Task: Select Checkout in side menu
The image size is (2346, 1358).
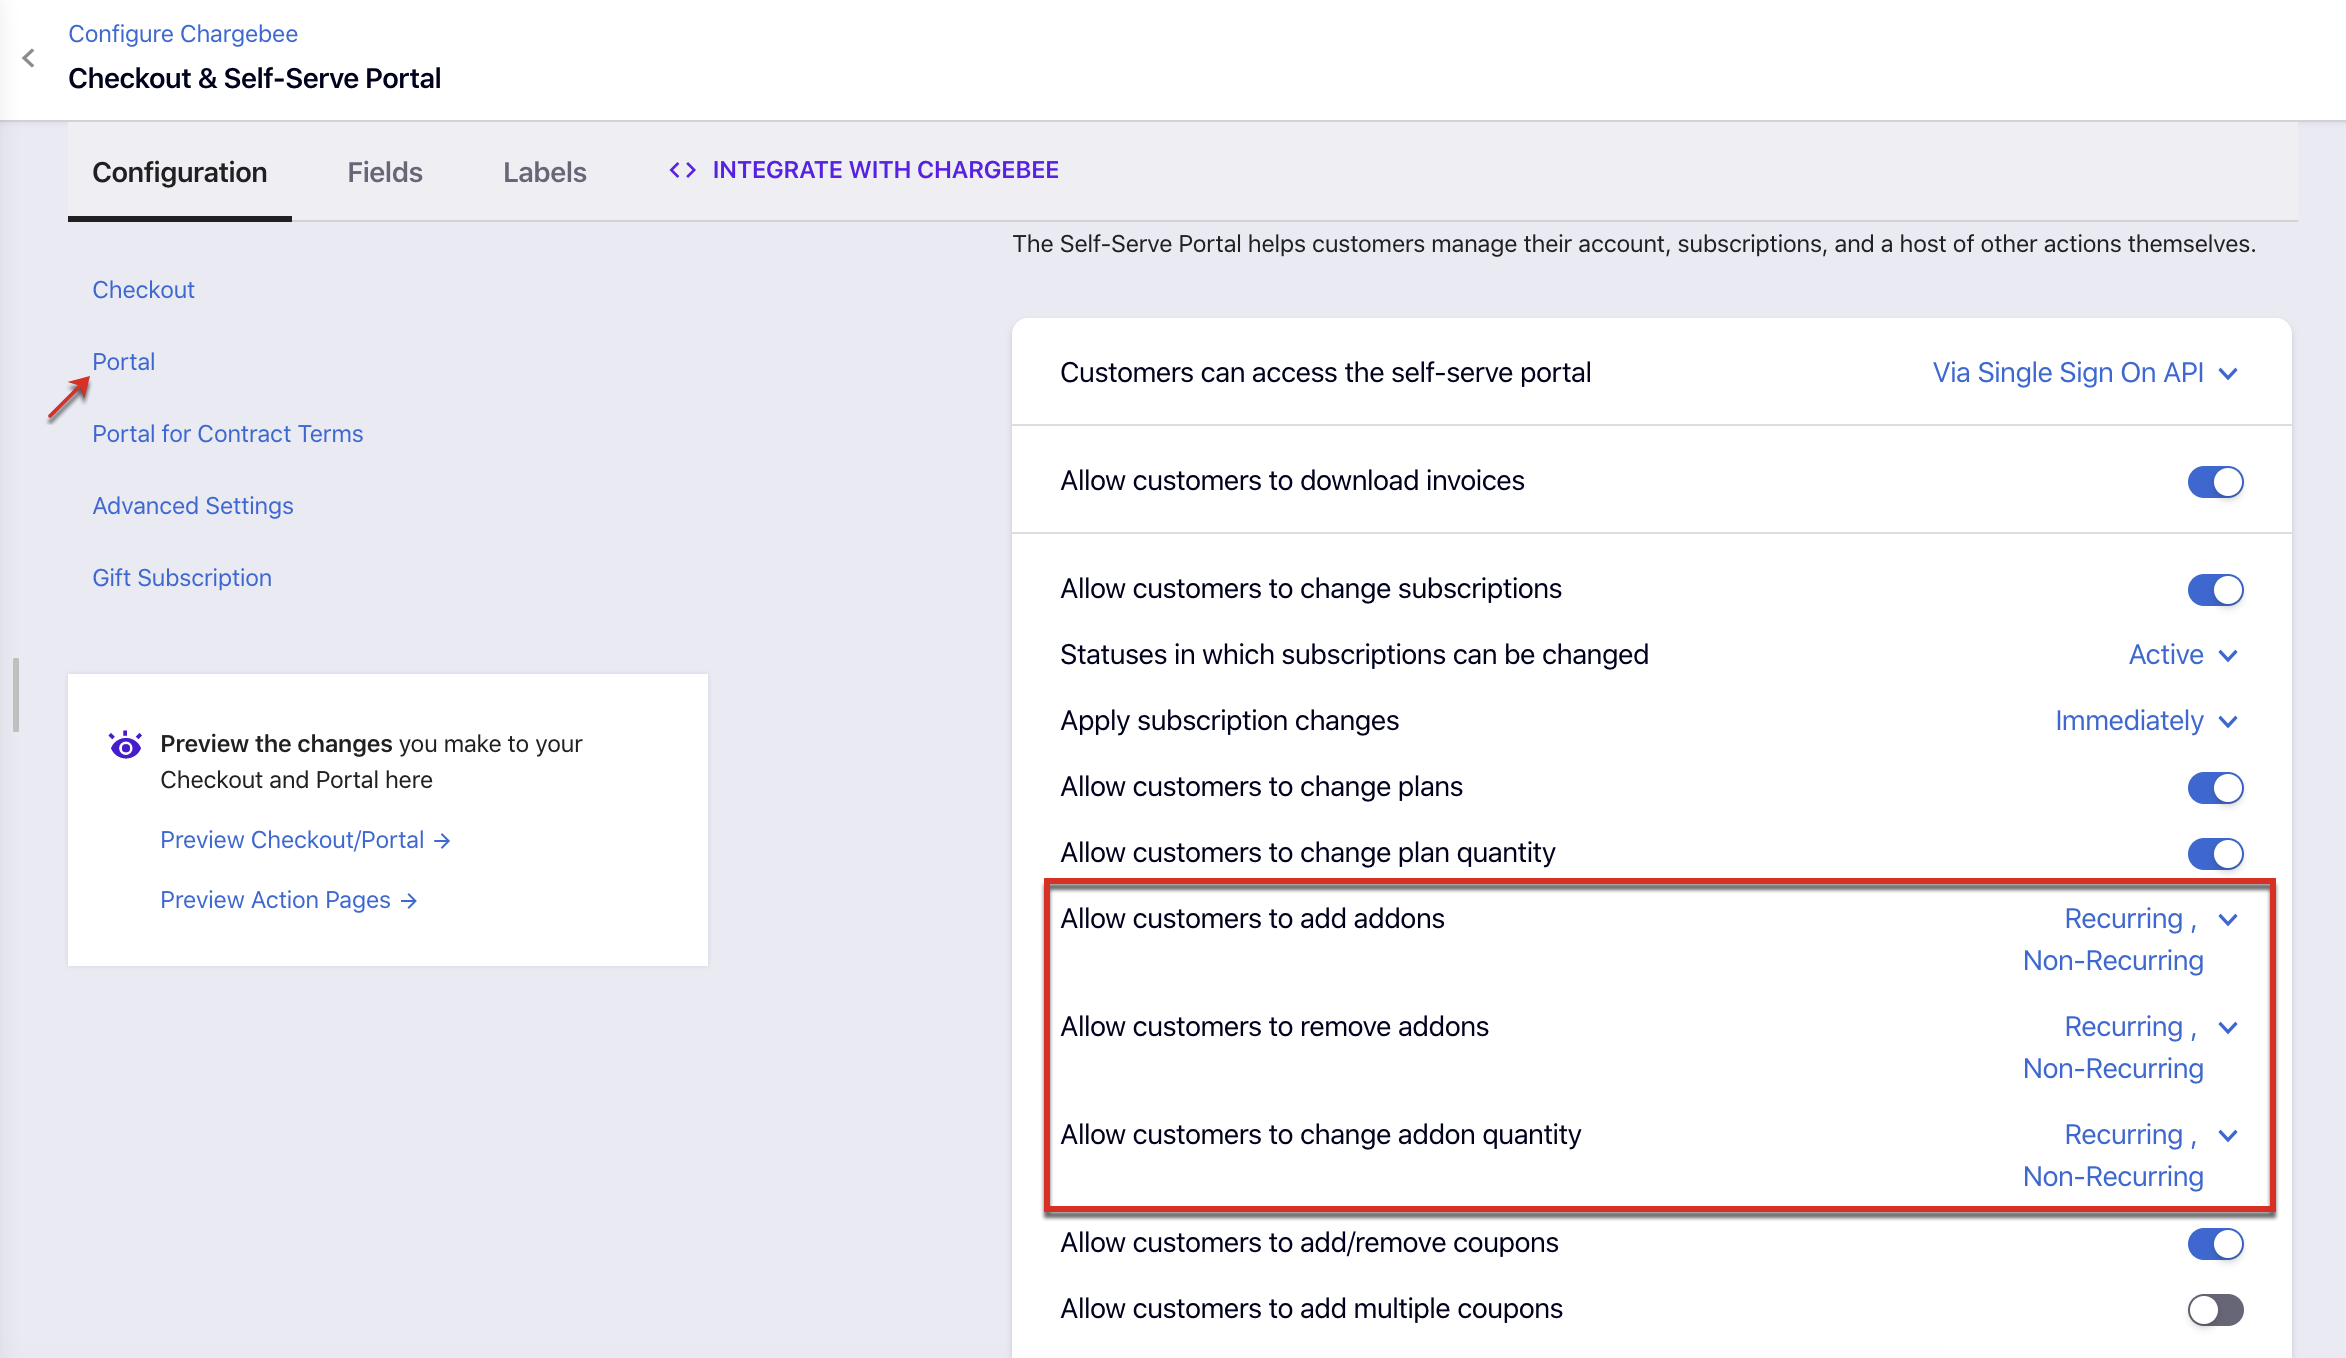Action: 143,290
